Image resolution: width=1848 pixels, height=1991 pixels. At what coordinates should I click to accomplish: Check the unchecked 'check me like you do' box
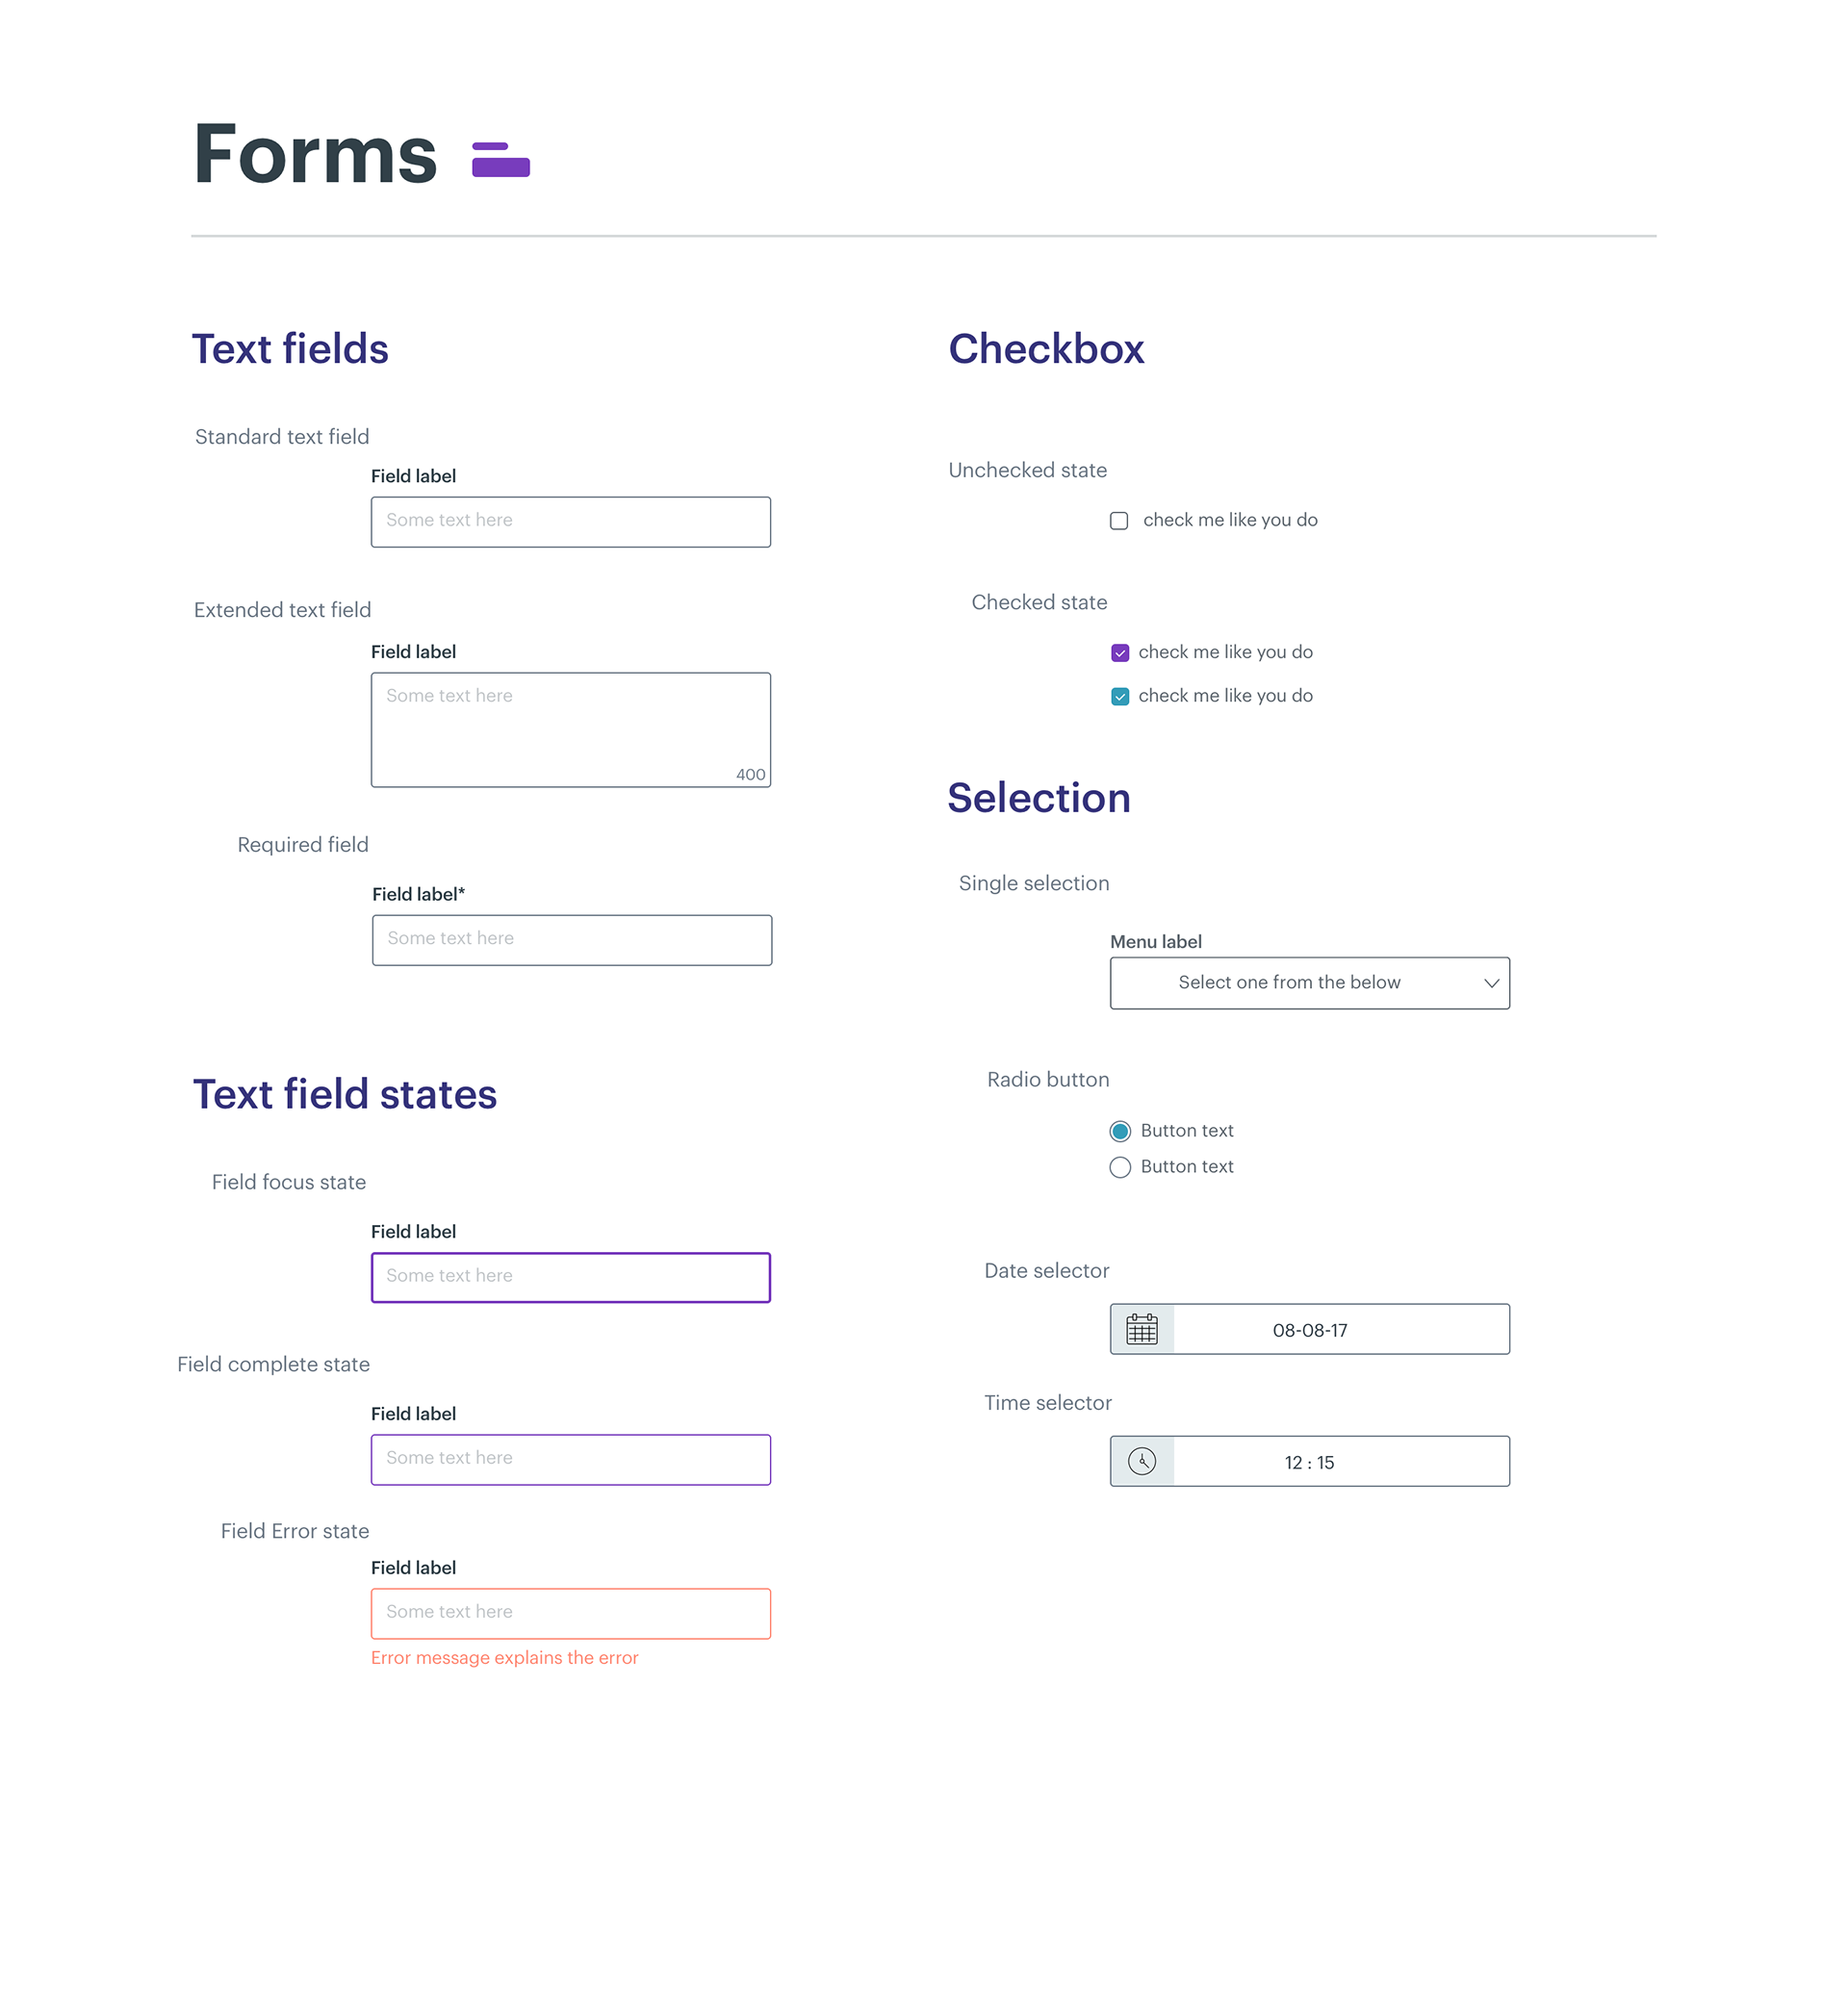pyautogui.click(x=1119, y=521)
